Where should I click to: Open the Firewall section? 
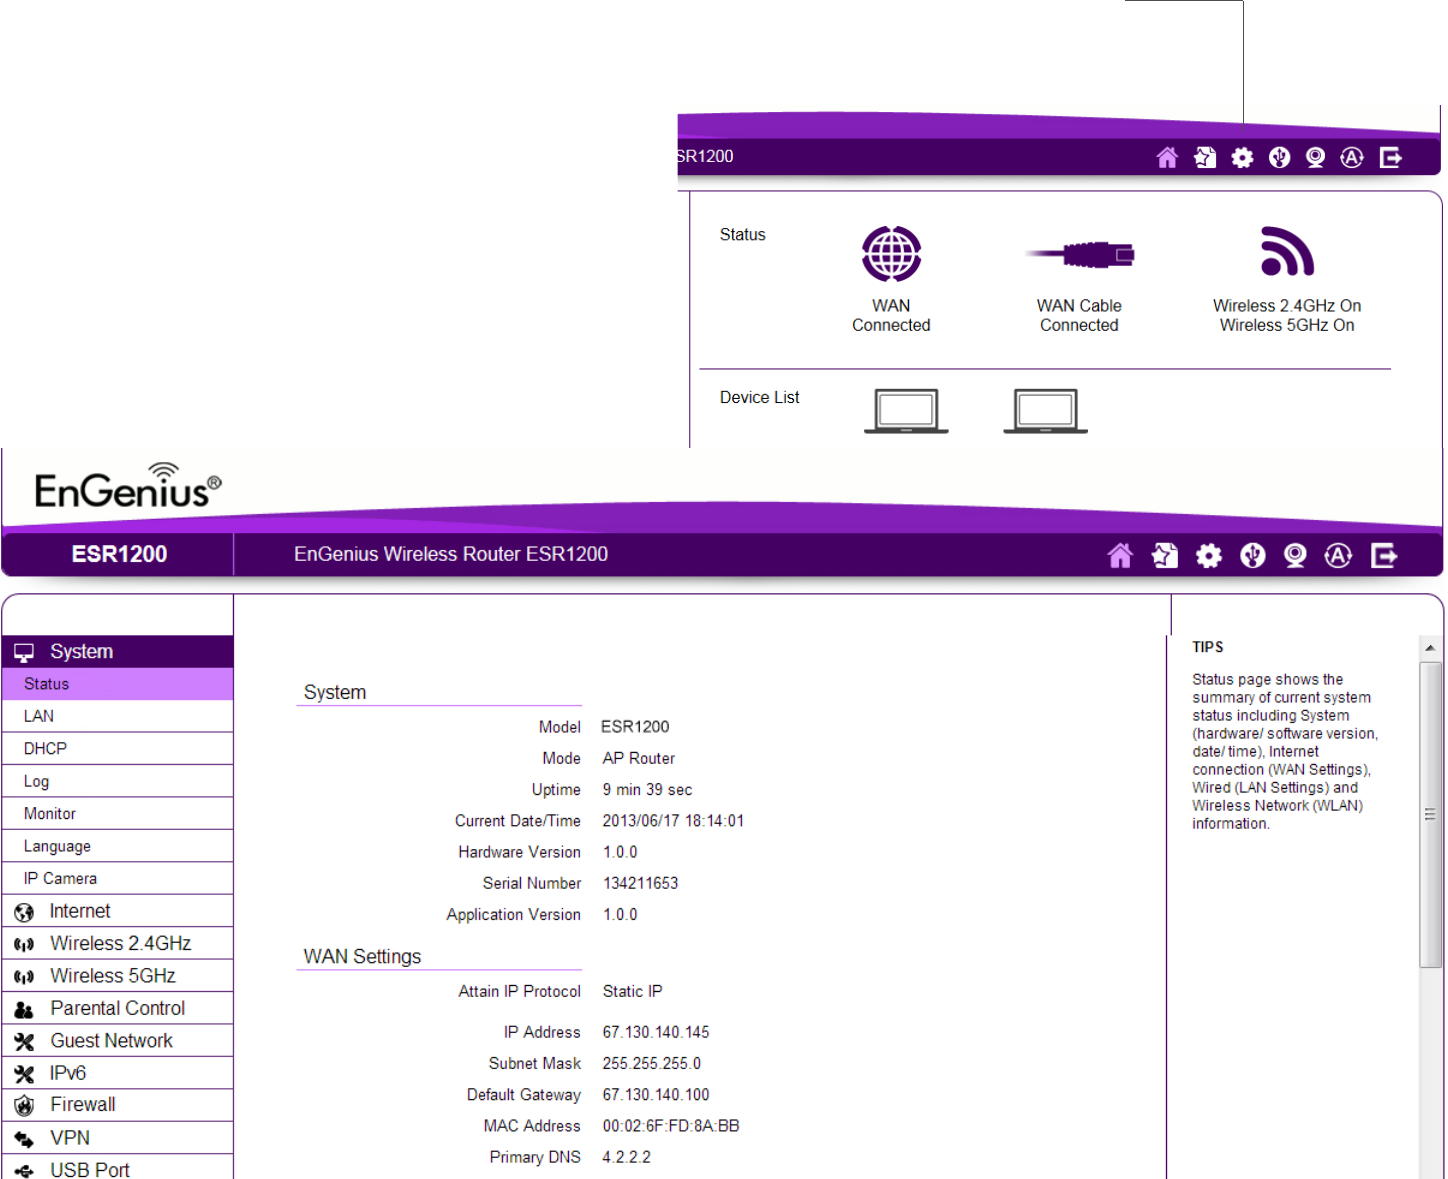(x=117, y=1105)
